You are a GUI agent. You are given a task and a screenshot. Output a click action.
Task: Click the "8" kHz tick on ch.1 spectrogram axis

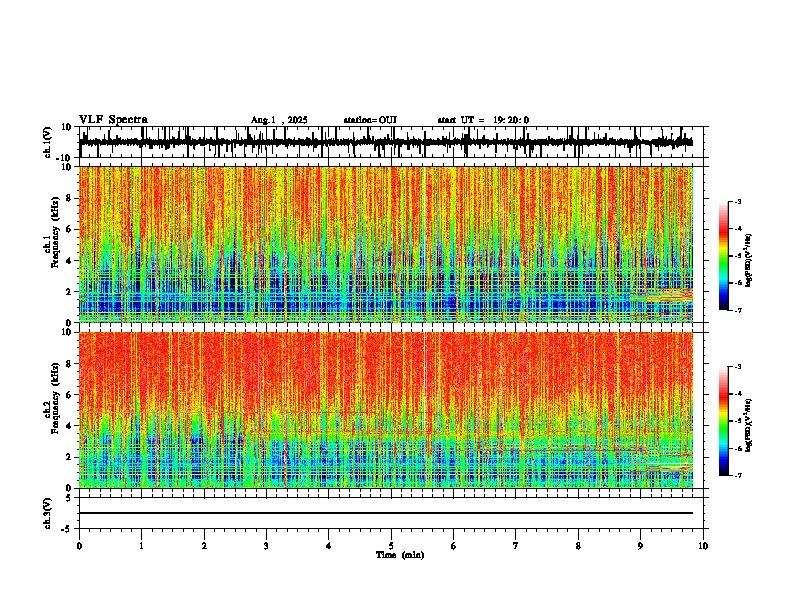tap(70, 198)
